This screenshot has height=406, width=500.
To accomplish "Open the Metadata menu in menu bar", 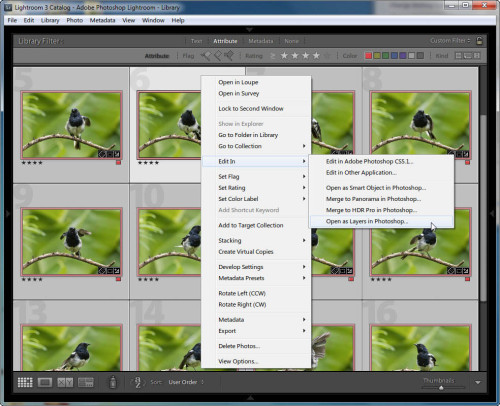I will click(x=102, y=20).
